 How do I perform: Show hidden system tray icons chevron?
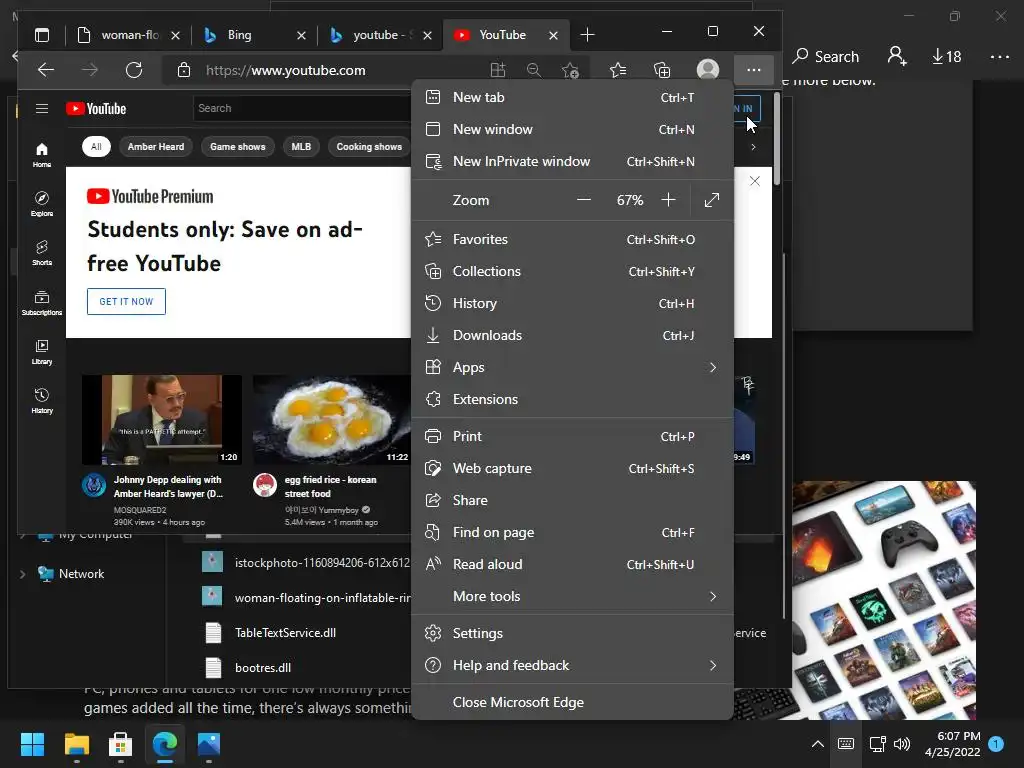pyautogui.click(x=817, y=744)
